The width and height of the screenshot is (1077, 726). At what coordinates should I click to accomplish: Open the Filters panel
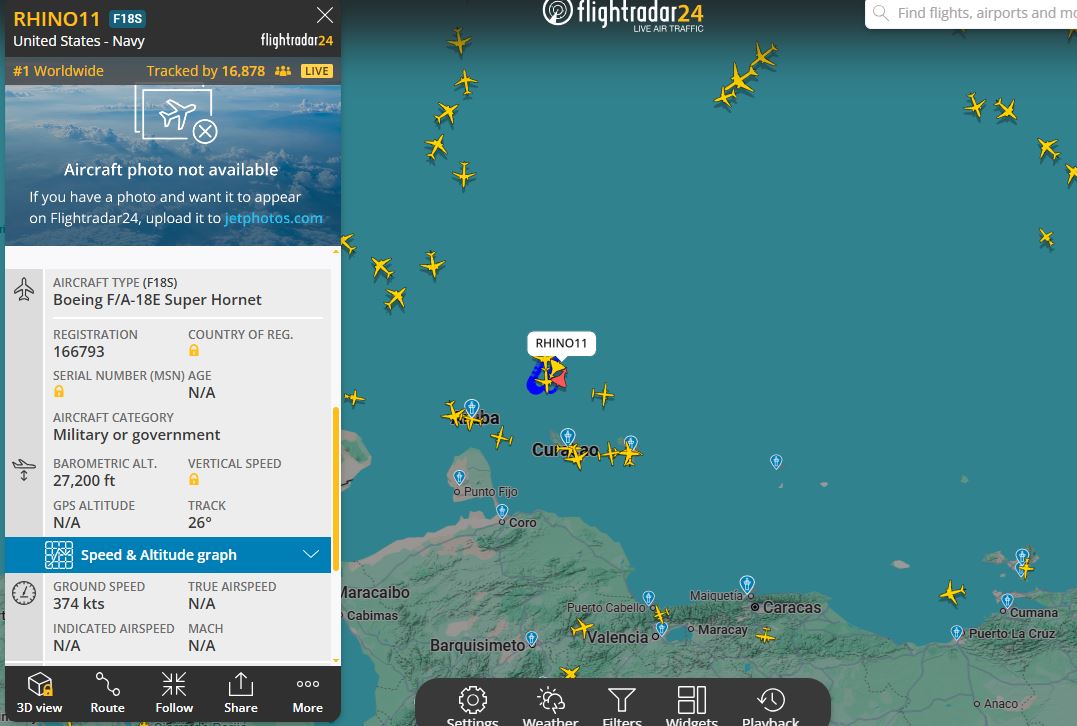point(622,706)
